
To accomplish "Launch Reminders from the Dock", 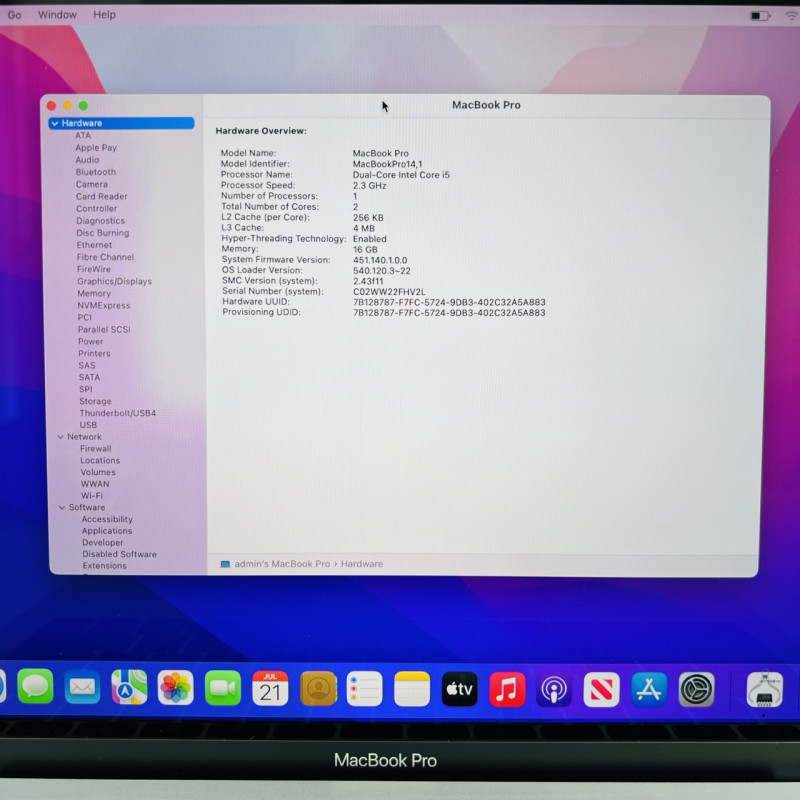I will (364, 689).
